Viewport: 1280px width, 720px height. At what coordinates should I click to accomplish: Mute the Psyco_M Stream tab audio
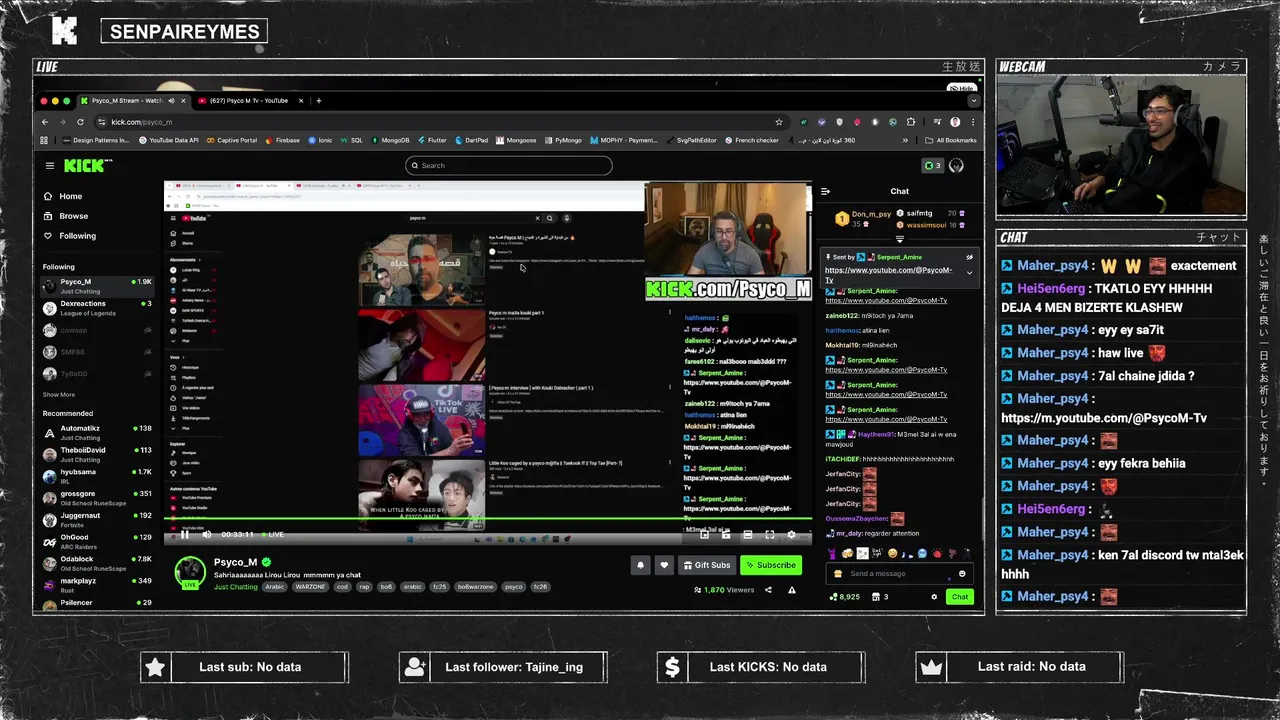[x=170, y=100]
